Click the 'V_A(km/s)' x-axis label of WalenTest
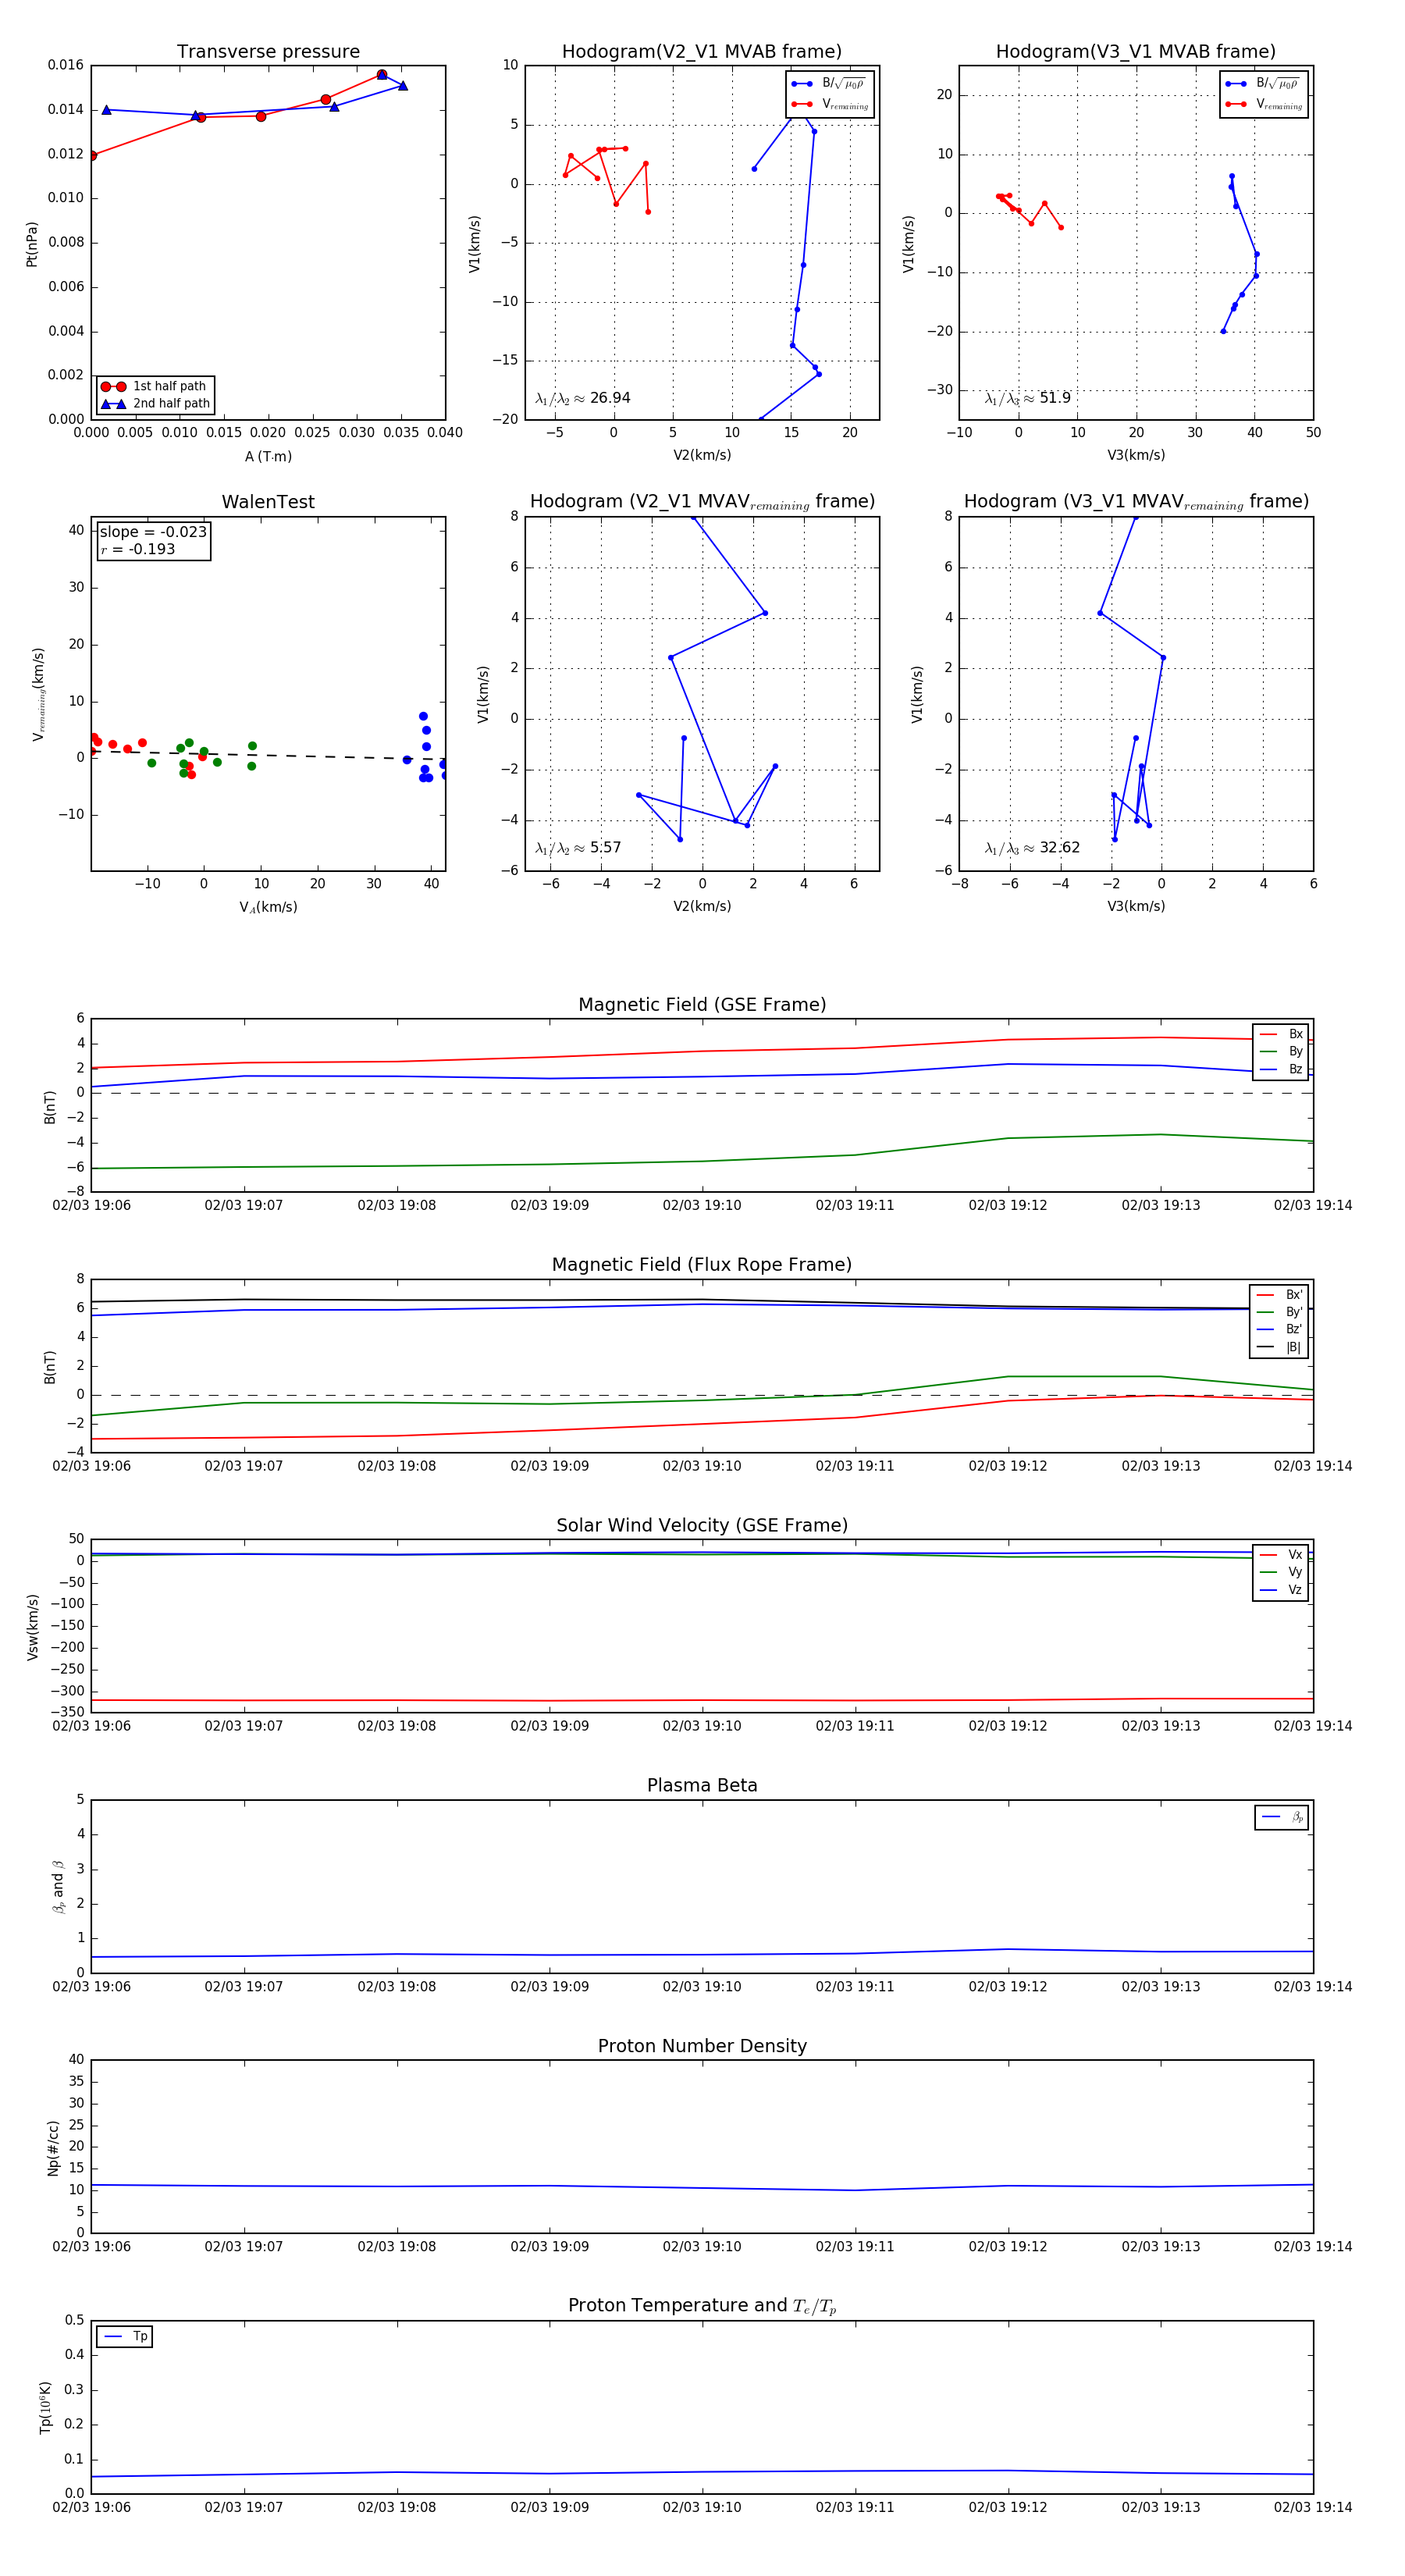Image resolution: width=1405 pixels, height=2576 pixels. click(x=268, y=907)
